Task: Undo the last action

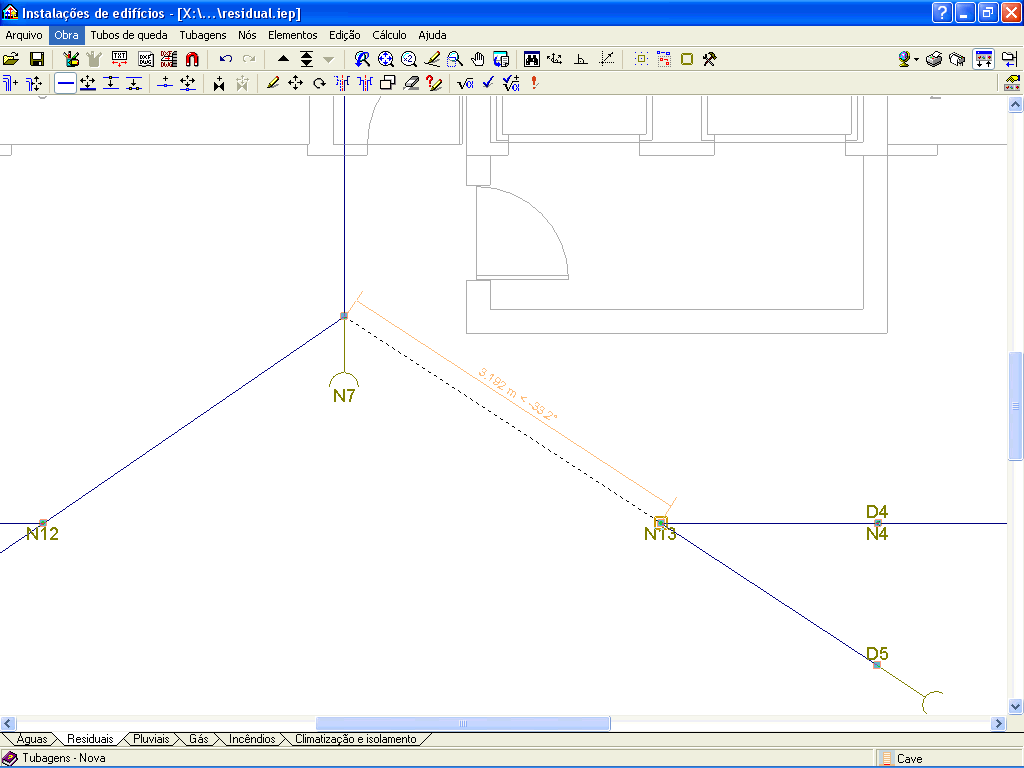Action: [x=226, y=59]
